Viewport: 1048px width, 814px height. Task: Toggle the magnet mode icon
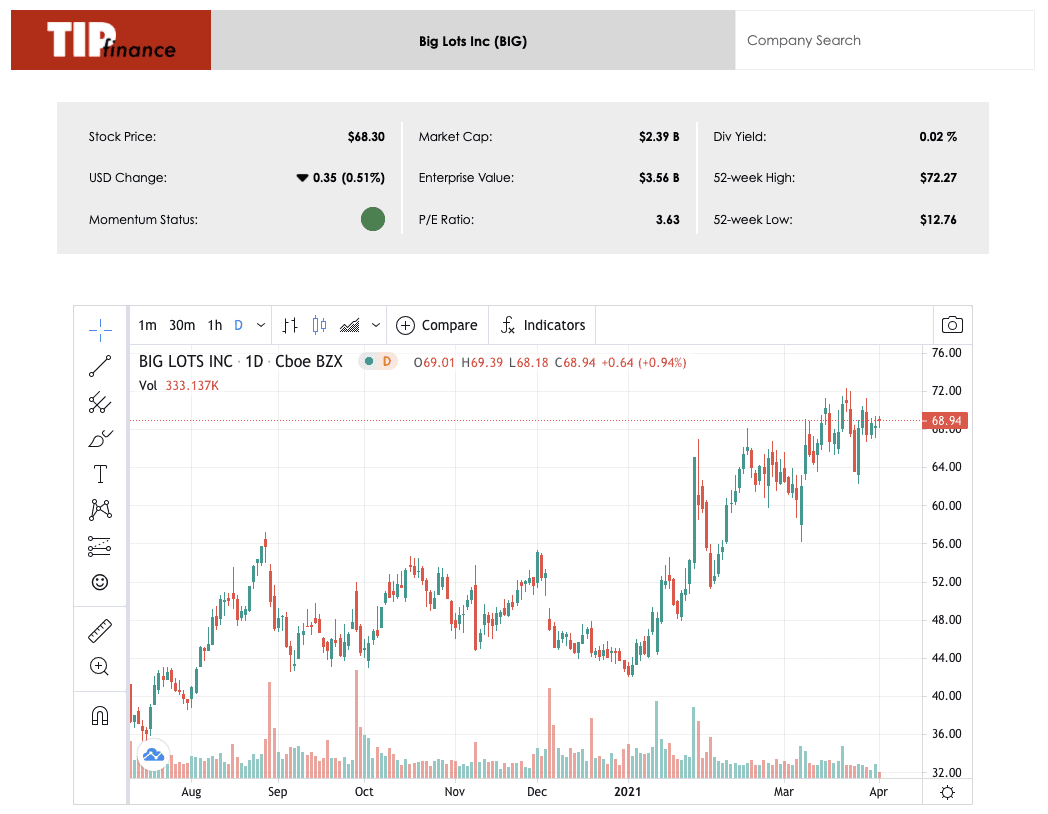pyautogui.click(x=100, y=716)
